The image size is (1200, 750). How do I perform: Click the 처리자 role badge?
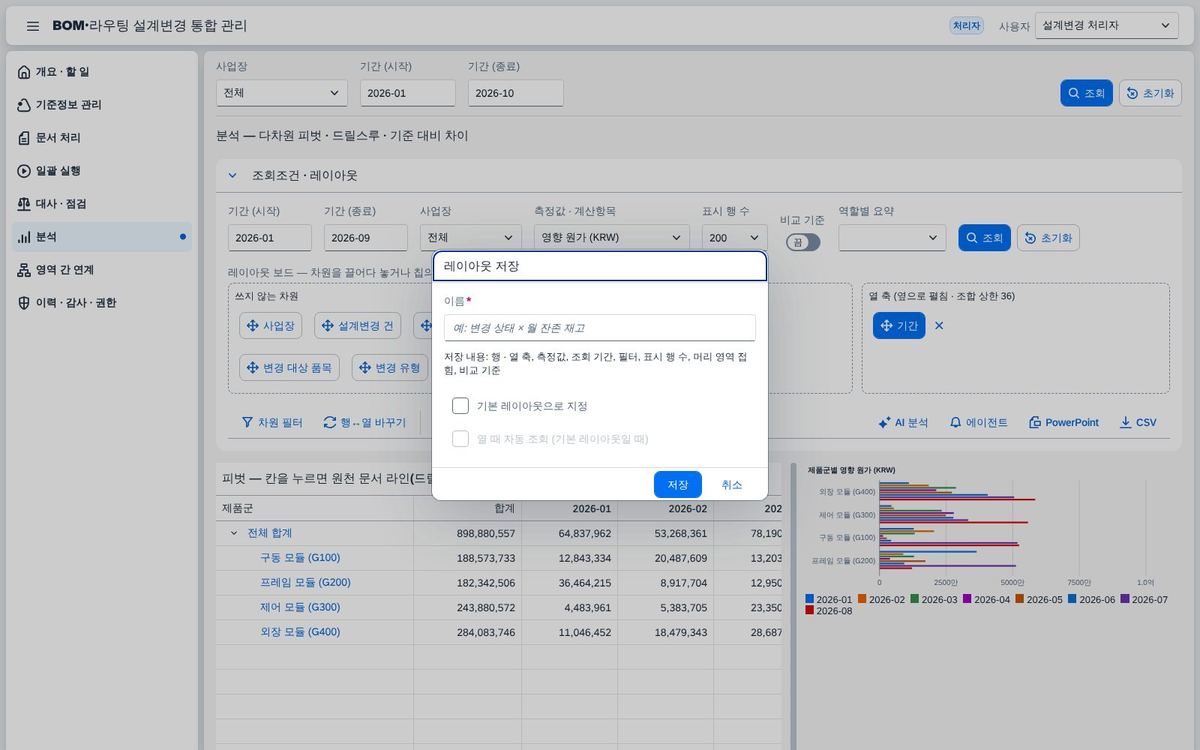966,26
